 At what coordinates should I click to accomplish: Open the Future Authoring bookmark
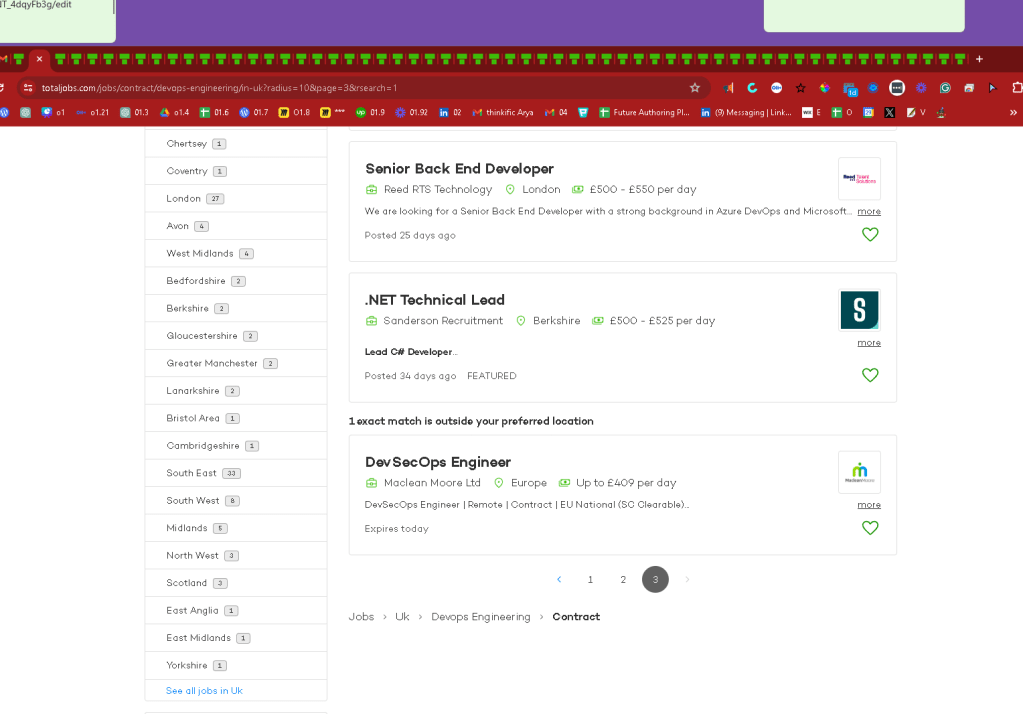pyautogui.click(x=644, y=112)
